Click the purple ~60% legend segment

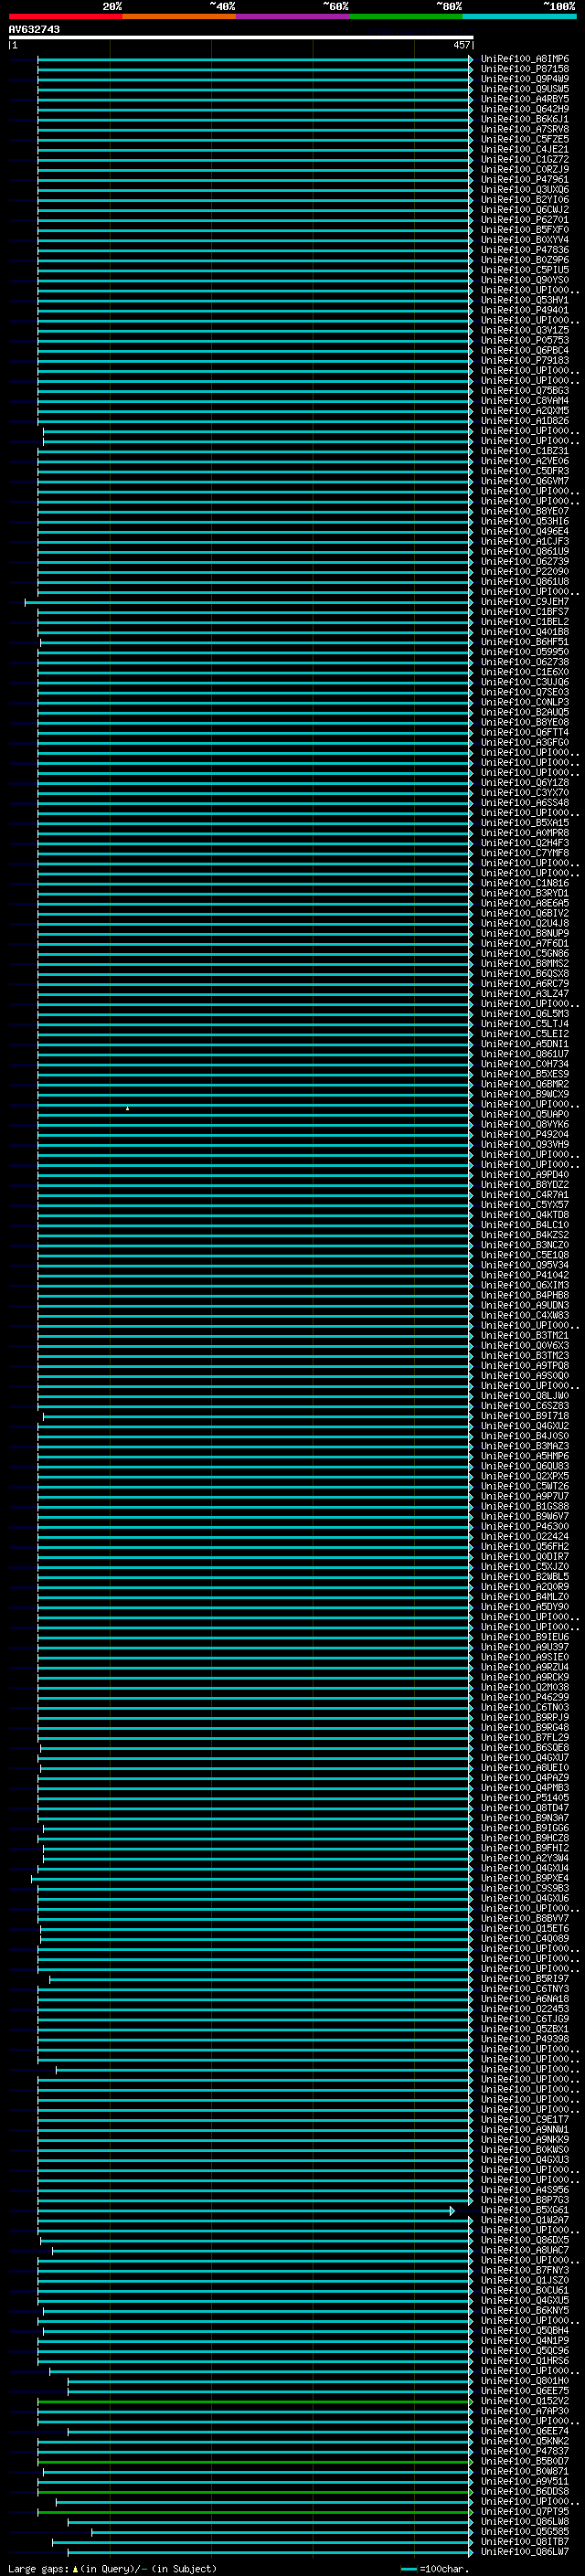[x=293, y=16]
